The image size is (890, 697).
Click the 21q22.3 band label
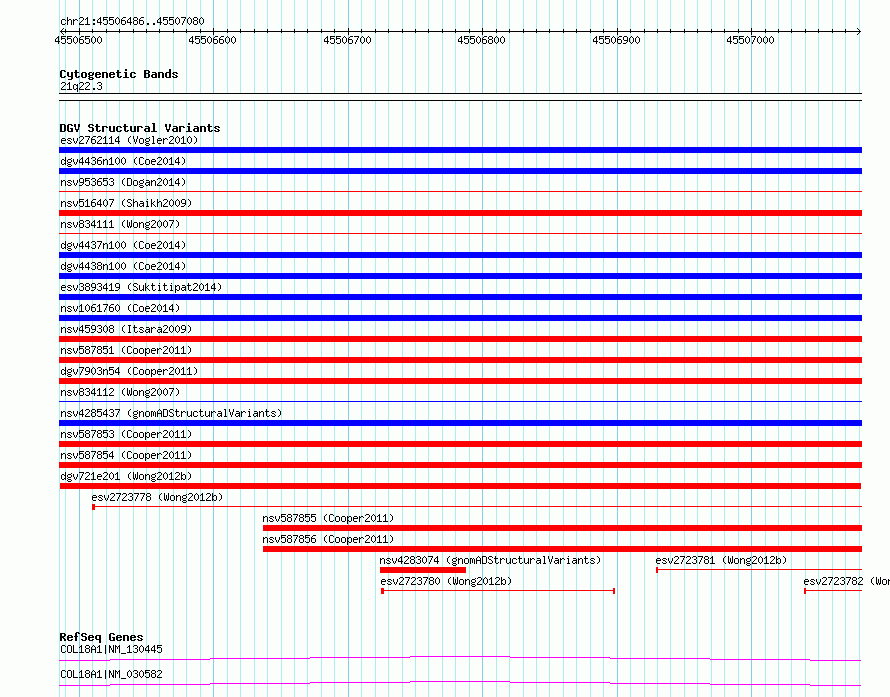coord(81,86)
